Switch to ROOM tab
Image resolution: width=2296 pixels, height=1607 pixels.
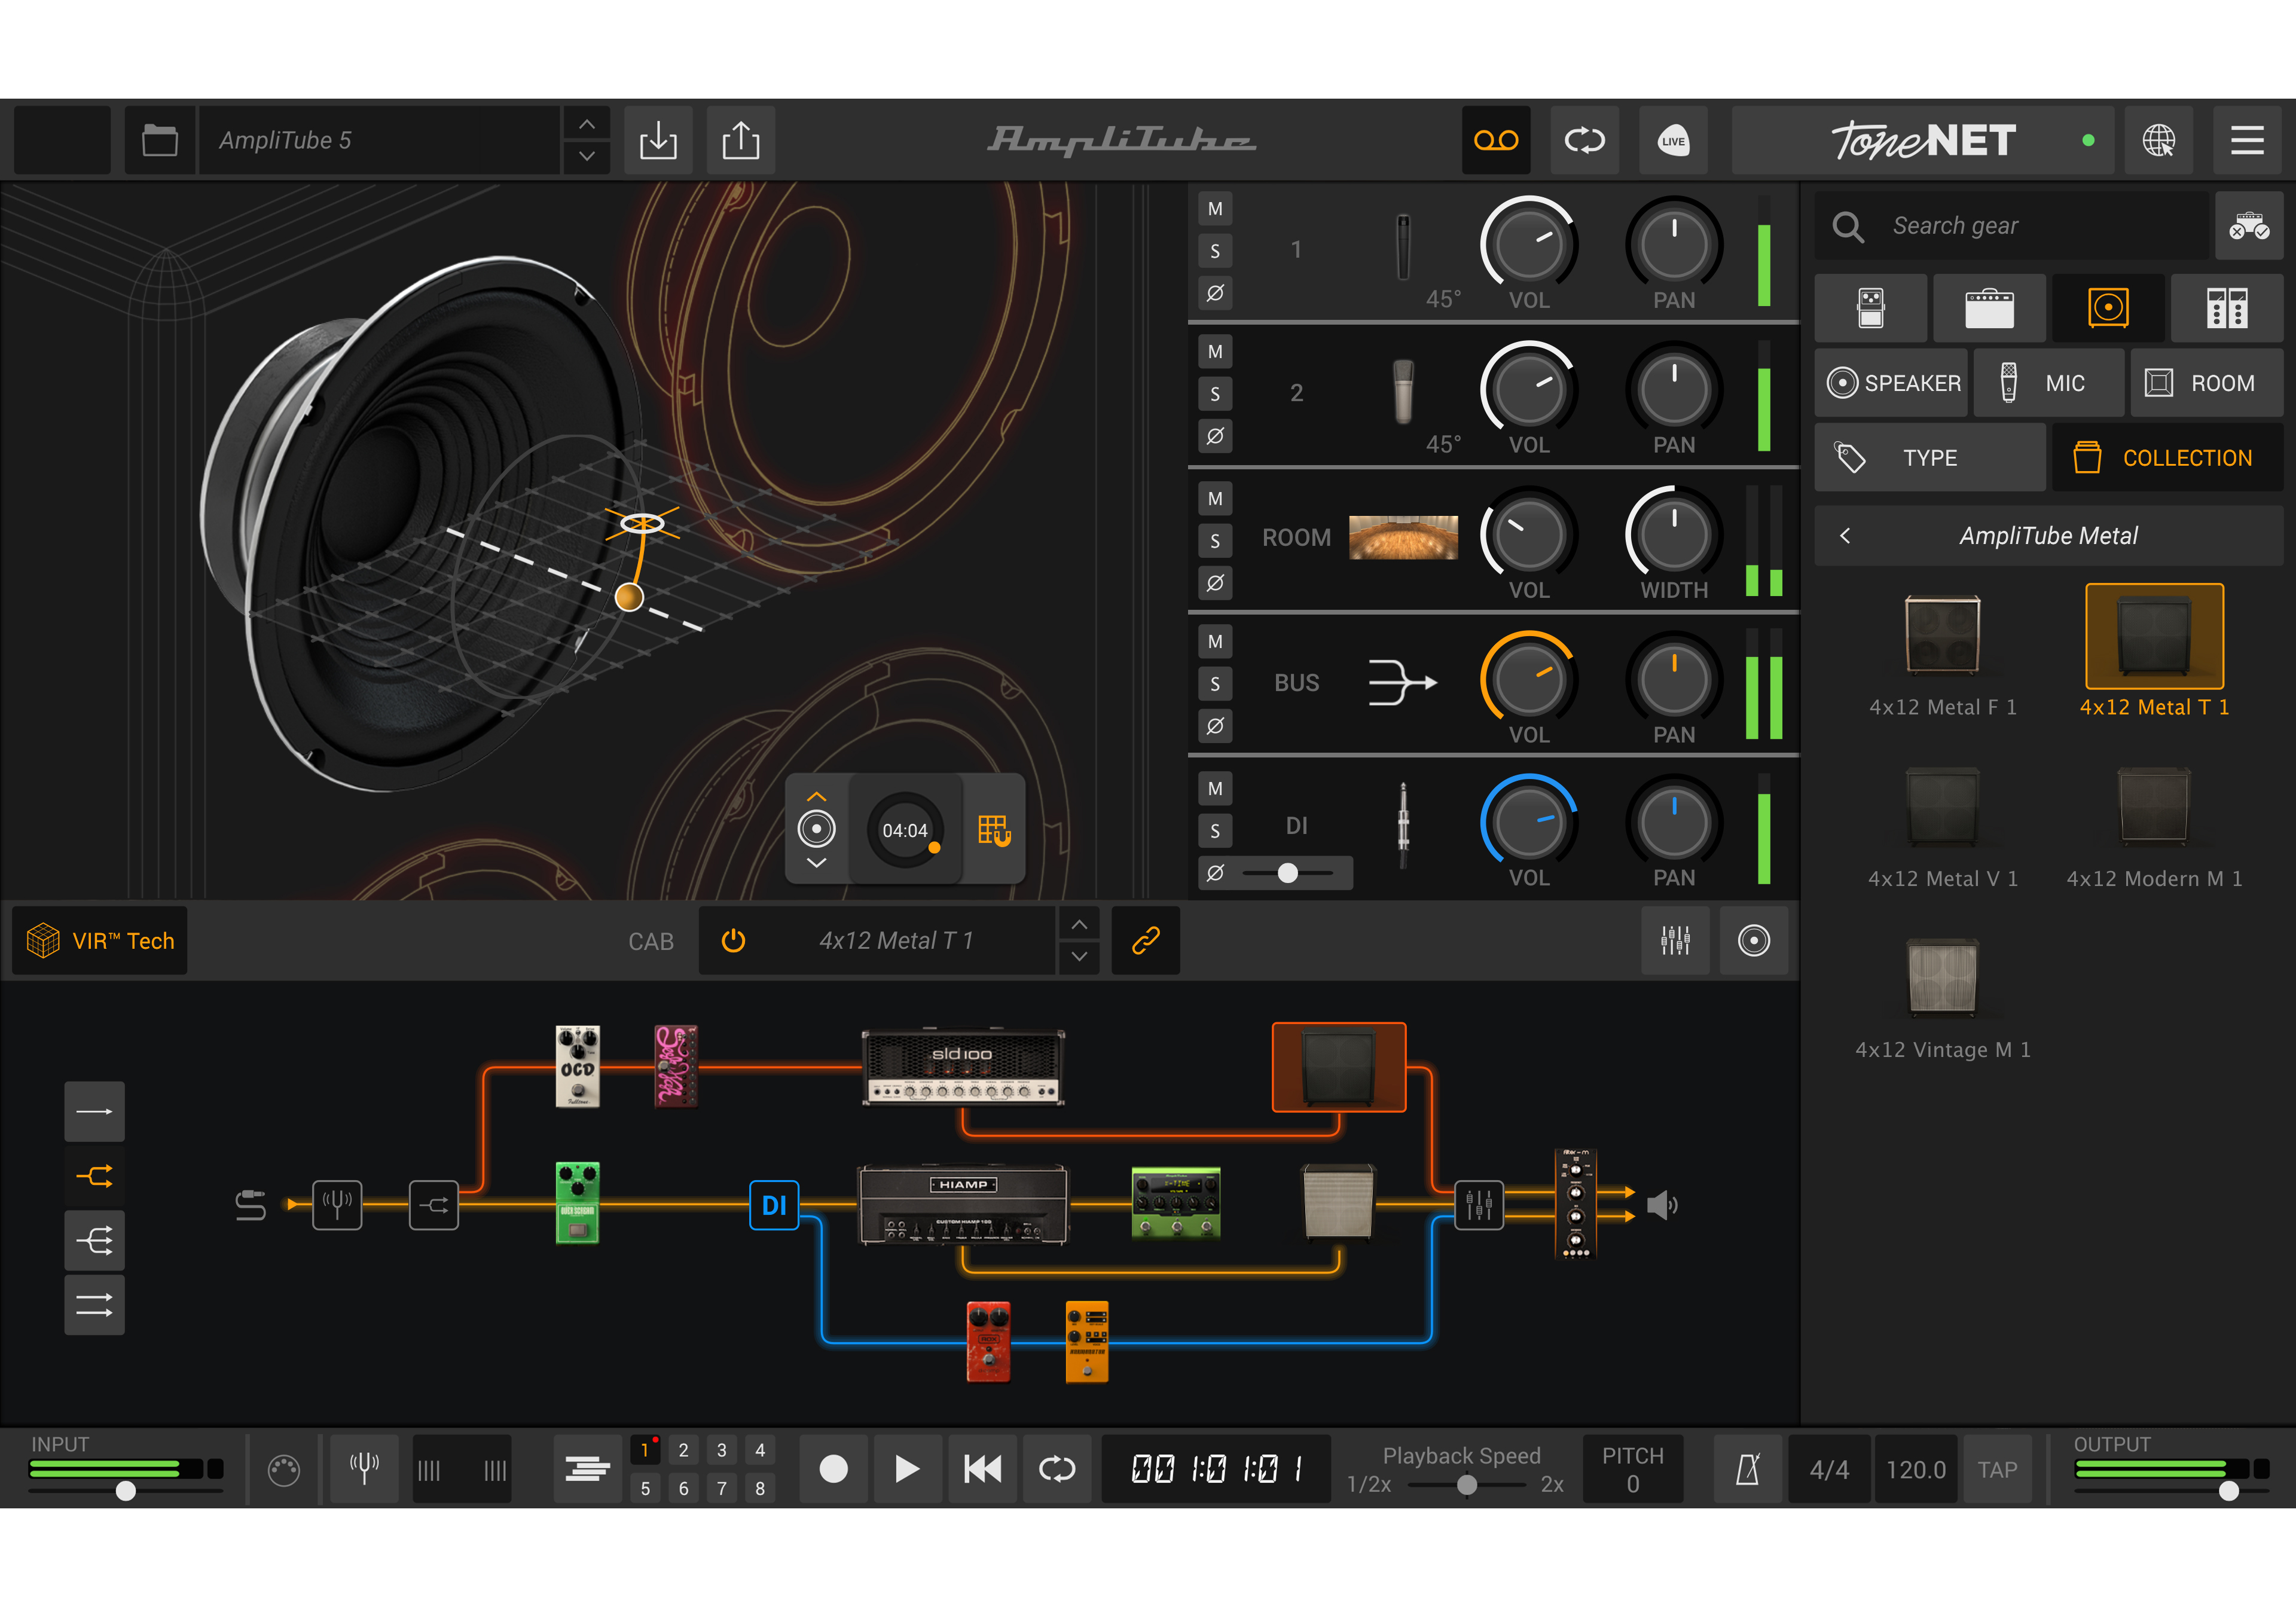[x=2206, y=383]
